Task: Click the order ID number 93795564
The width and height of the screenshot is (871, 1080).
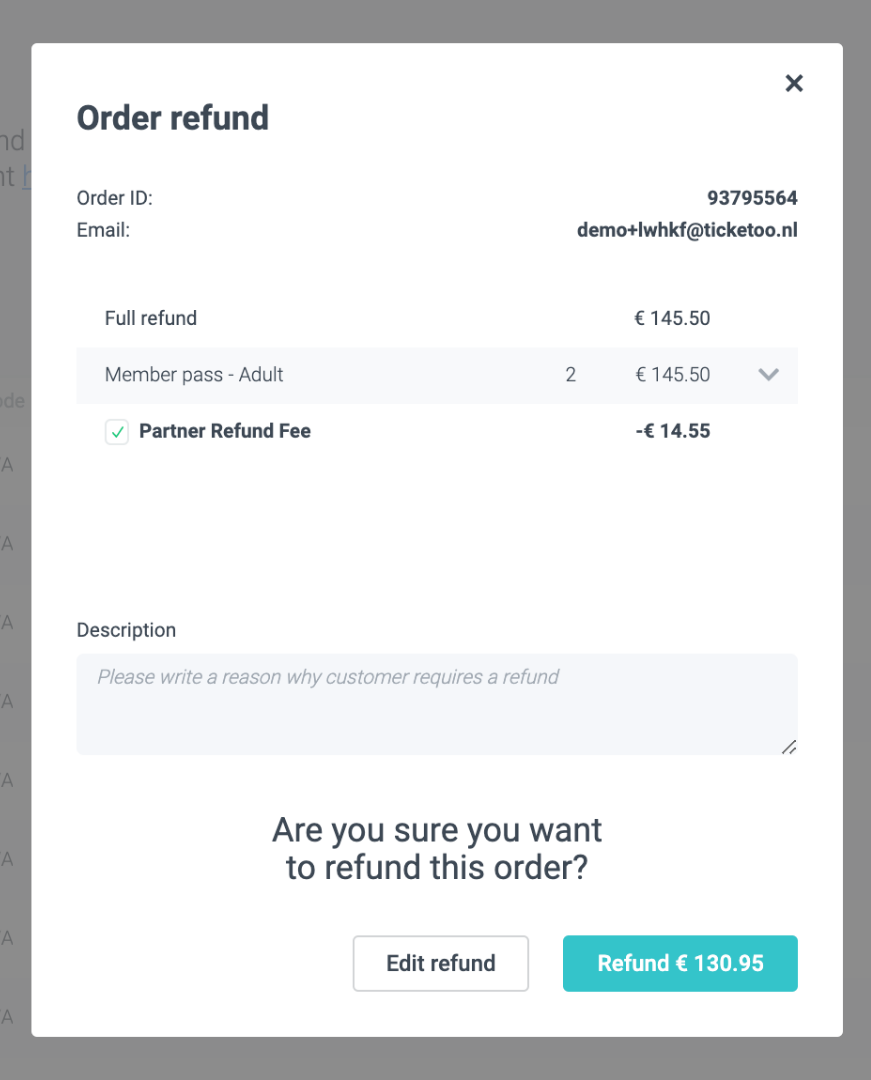Action: click(752, 198)
